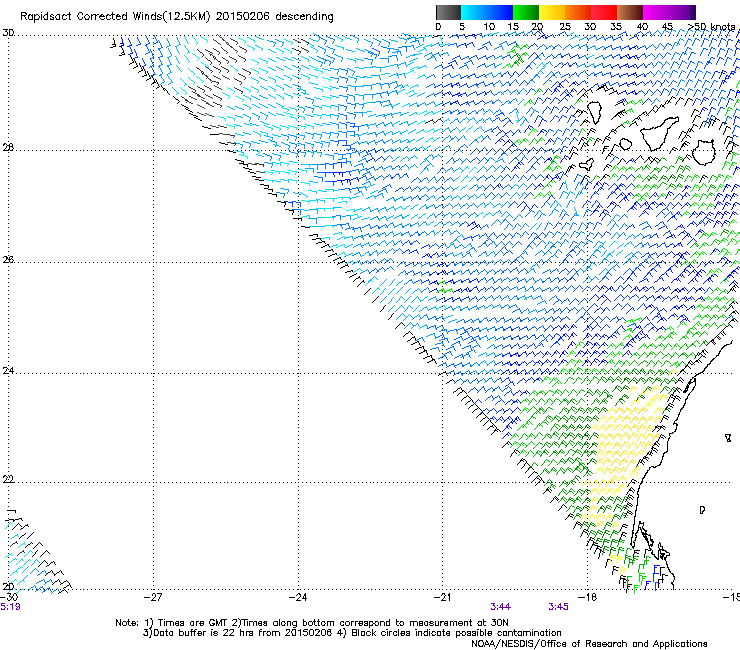Click the latitude "24" label on the left axis

point(8,371)
